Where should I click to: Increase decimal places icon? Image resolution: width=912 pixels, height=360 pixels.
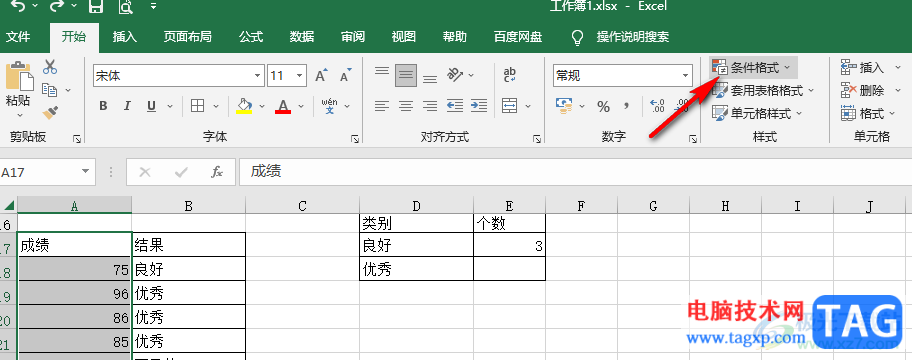657,106
